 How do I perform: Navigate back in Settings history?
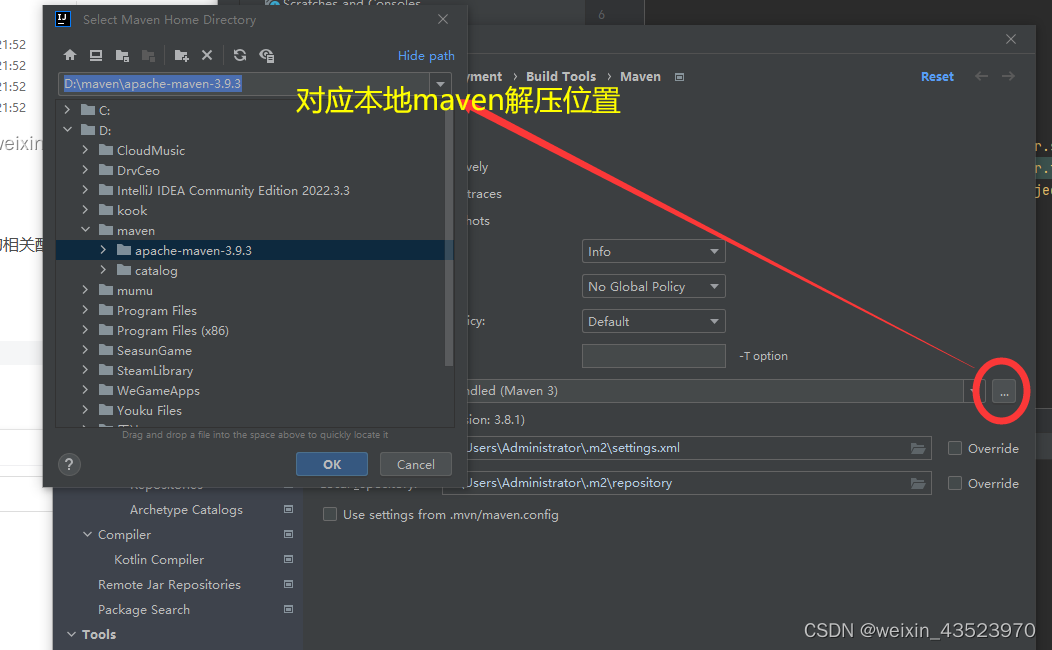point(982,76)
